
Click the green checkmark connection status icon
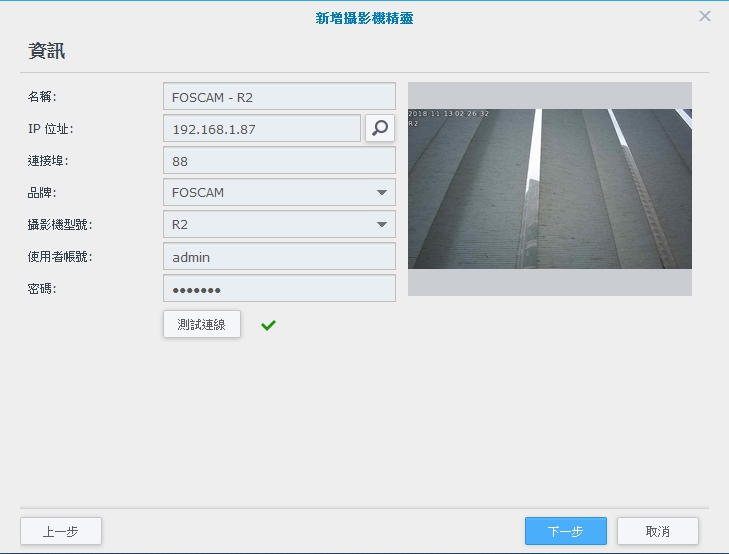[268, 325]
